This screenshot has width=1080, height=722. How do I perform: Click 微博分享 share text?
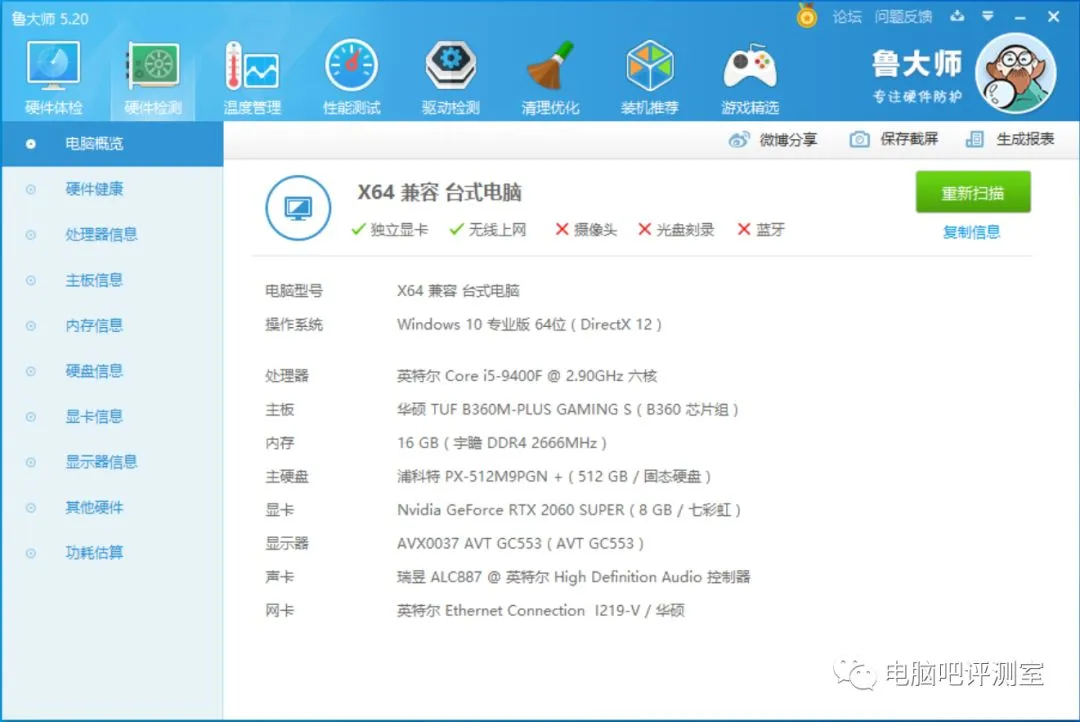[788, 140]
